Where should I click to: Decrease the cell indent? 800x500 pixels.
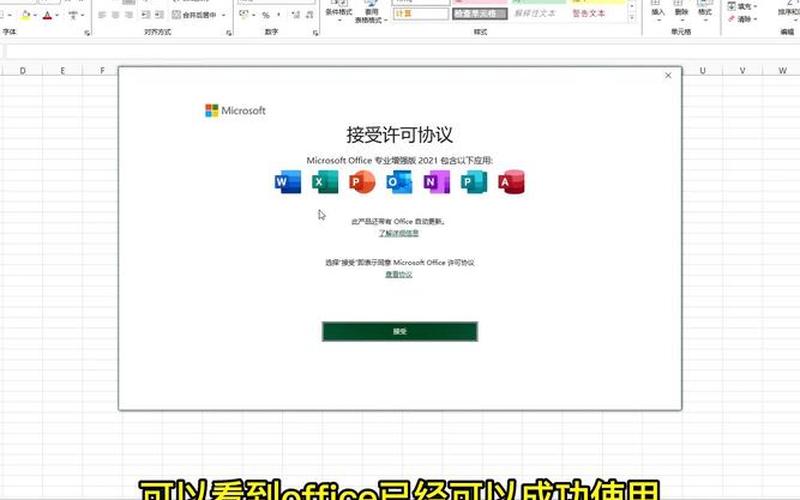146,15
